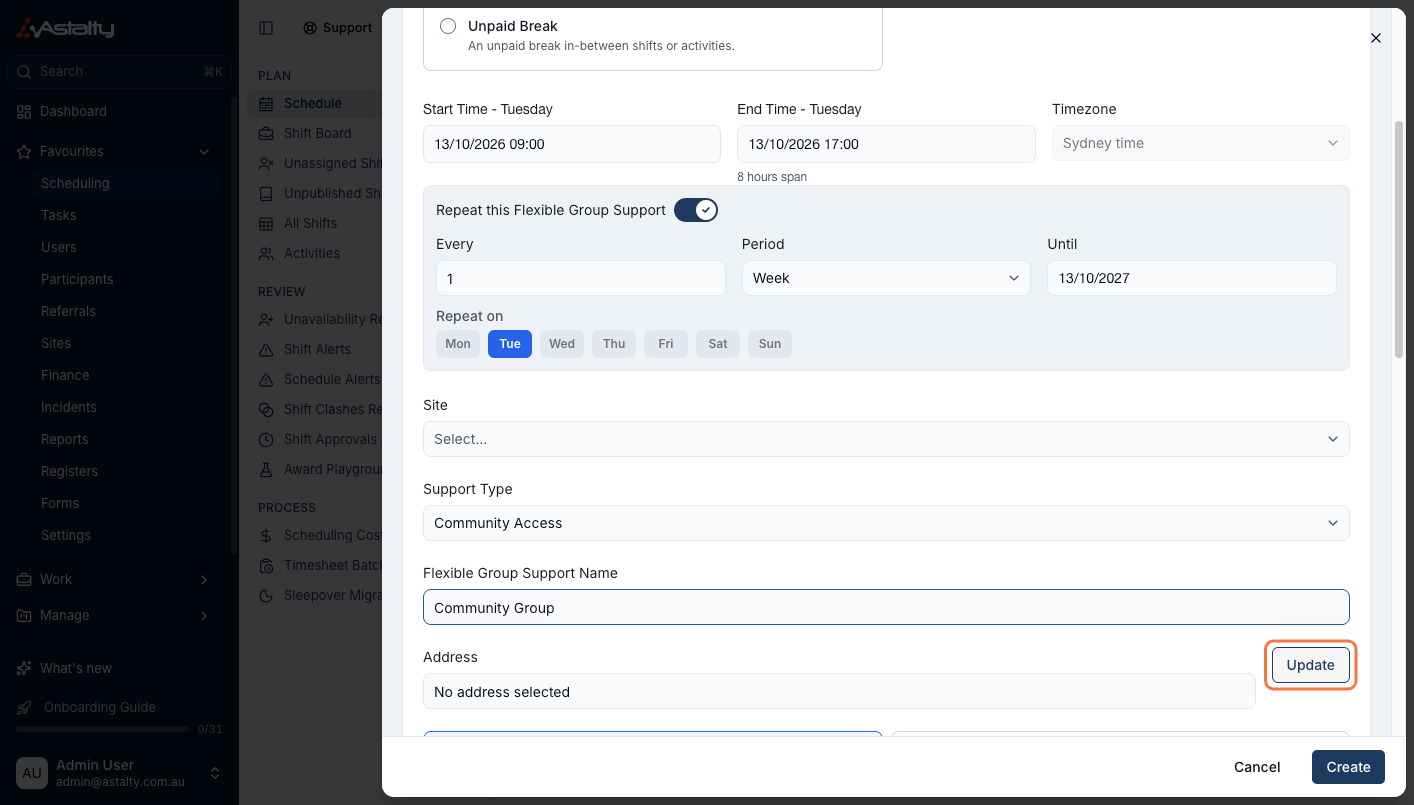Close the dialog with X icon
This screenshot has width=1414, height=805.
(1376, 38)
